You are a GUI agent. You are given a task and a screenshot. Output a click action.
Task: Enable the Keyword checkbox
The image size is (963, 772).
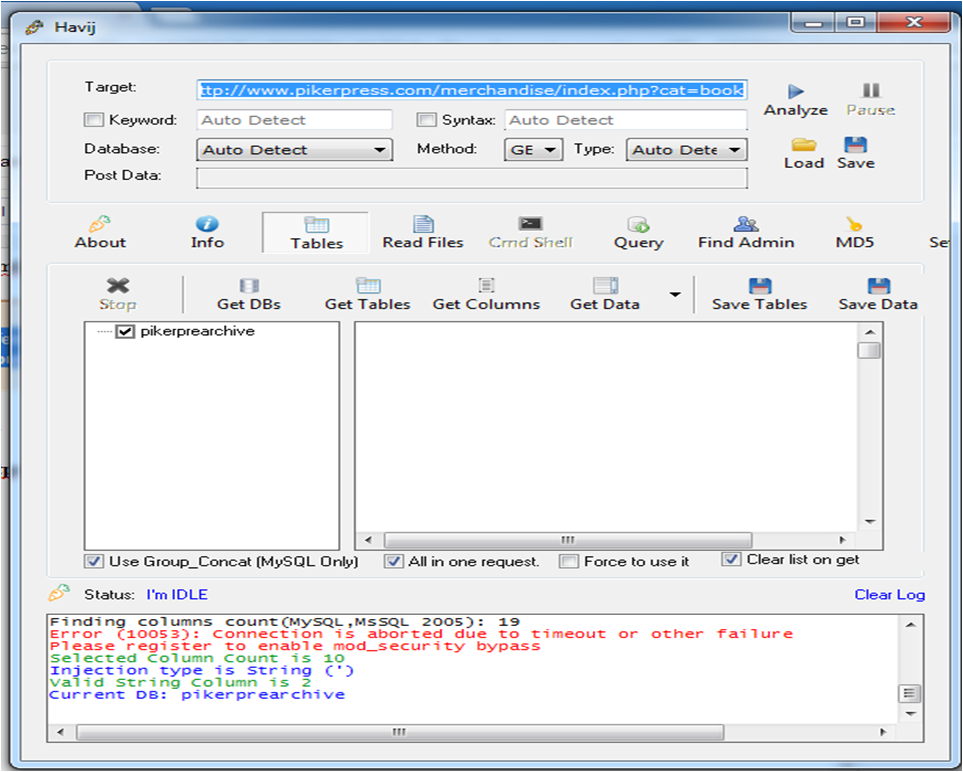(93, 120)
